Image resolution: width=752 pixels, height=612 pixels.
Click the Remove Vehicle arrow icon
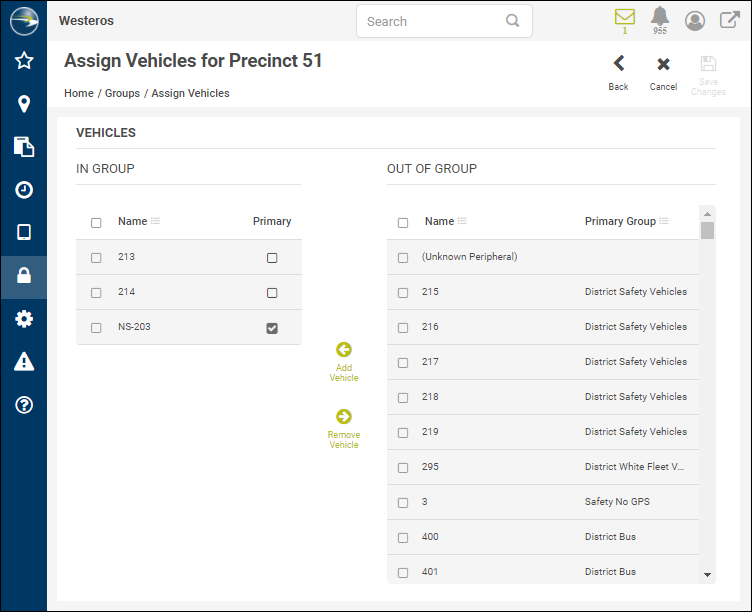pyautogui.click(x=344, y=417)
